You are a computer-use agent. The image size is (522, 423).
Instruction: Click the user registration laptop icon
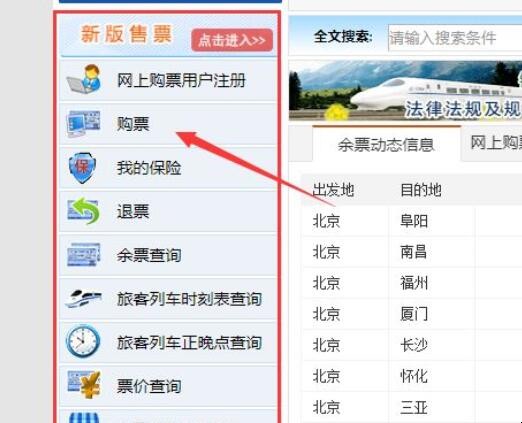(84, 79)
